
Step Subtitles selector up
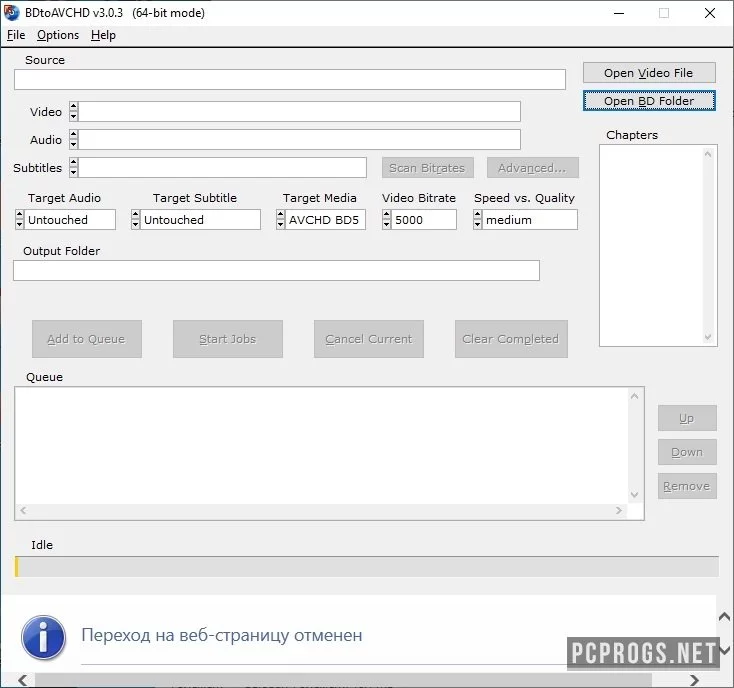pyautogui.click(x=73, y=163)
